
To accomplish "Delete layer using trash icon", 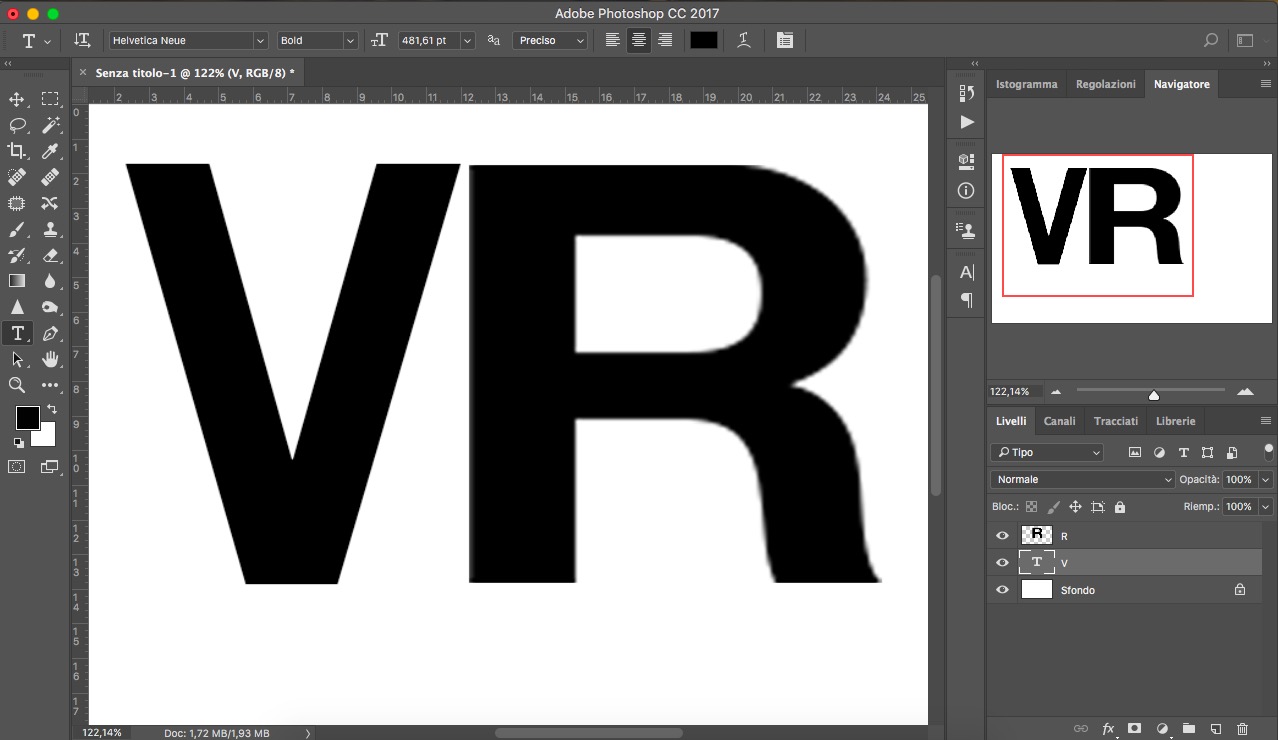I will (1242, 729).
